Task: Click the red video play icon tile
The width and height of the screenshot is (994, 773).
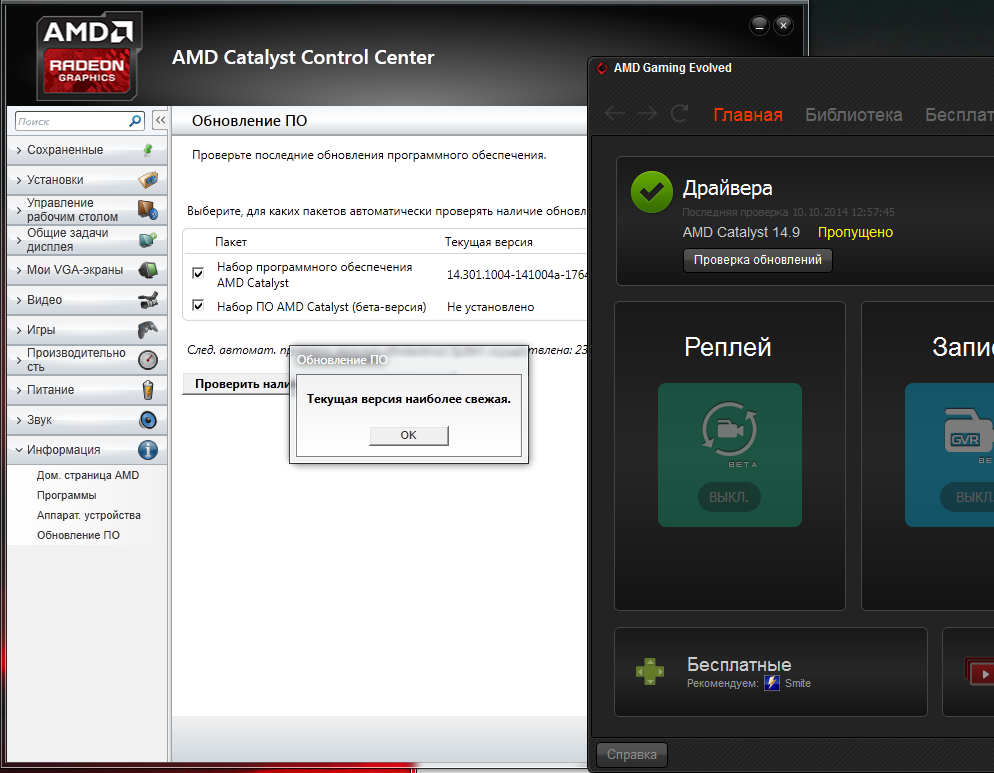Action: pos(979,672)
